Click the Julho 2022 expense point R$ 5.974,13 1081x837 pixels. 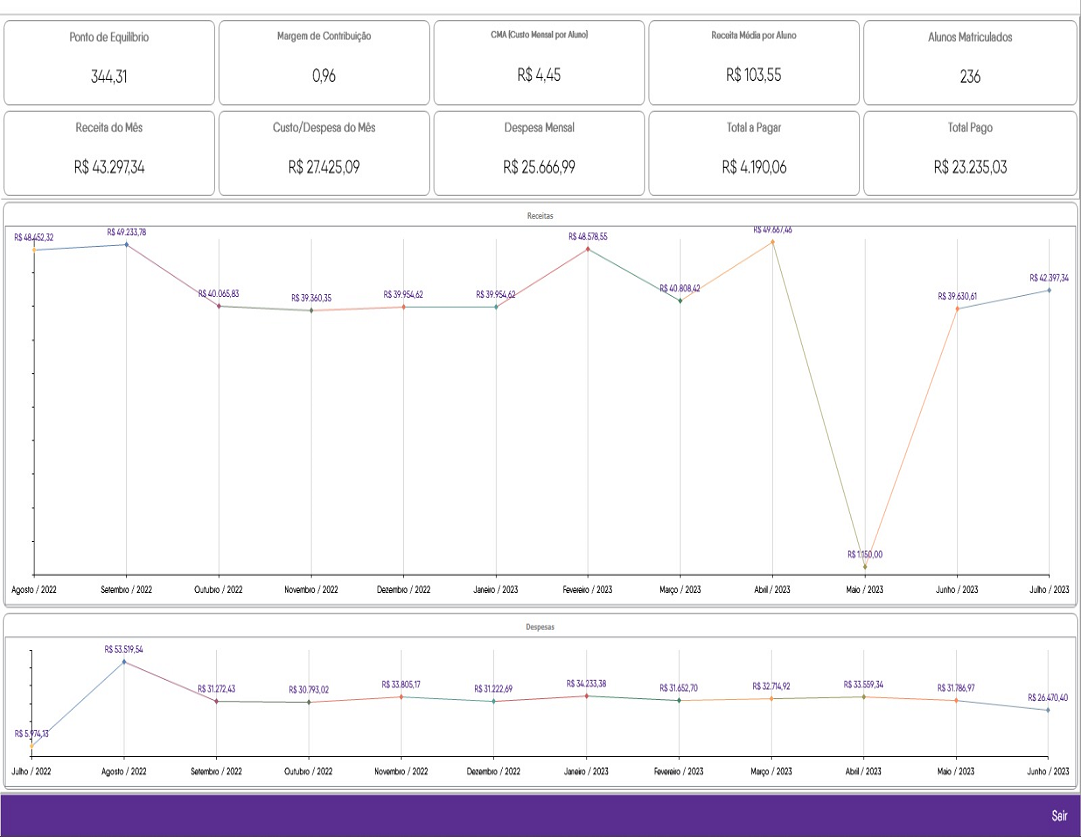pos(32,746)
